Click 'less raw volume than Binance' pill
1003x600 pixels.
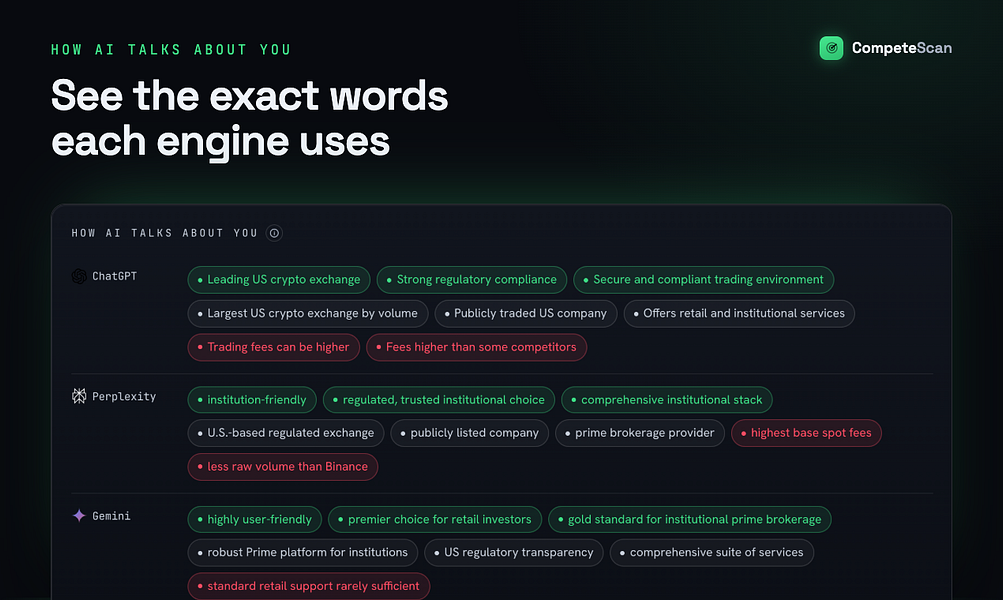[283, 467]
